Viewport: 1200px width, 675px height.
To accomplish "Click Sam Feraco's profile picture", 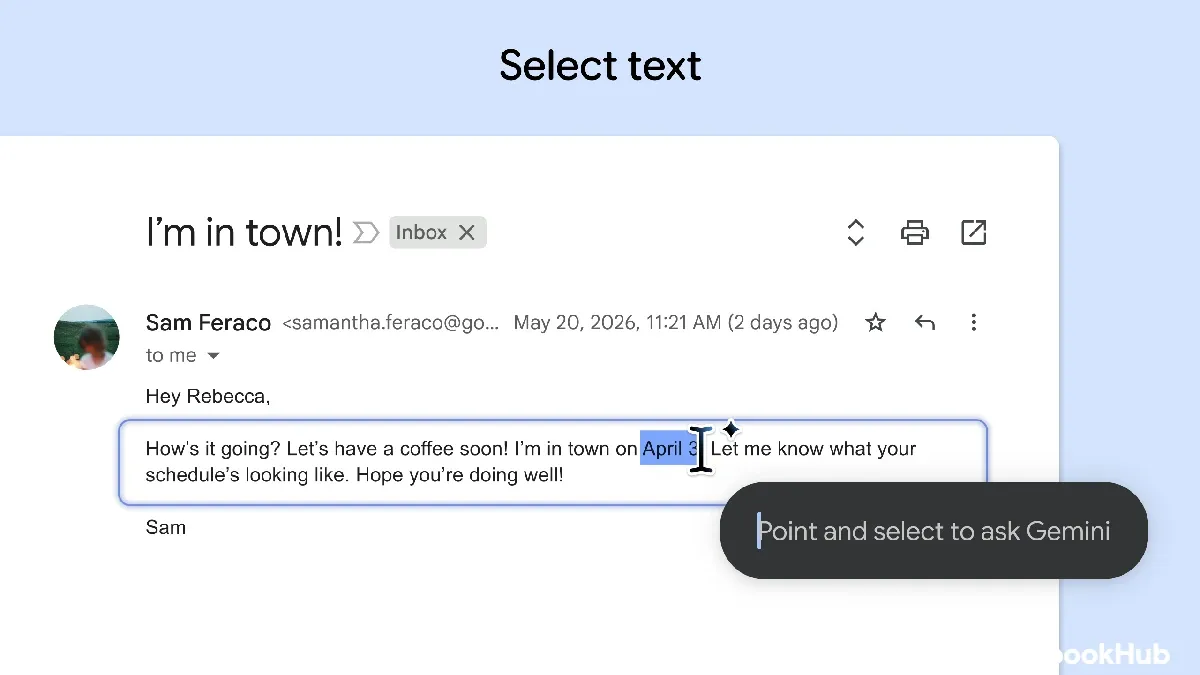I will tap(87, 337).
